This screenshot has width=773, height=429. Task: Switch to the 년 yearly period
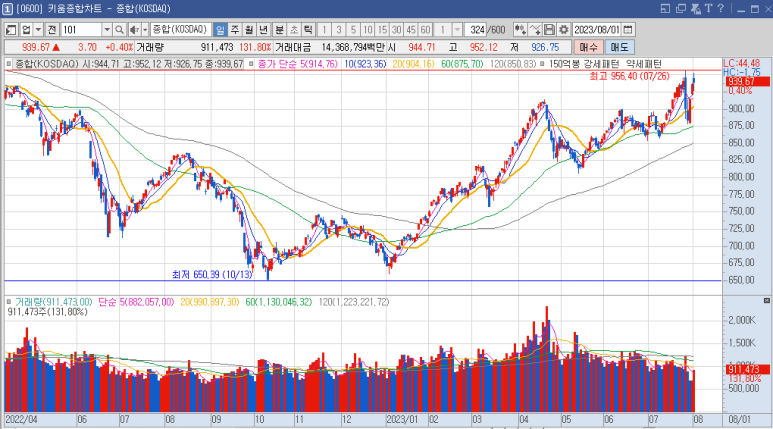click(264, 30)
